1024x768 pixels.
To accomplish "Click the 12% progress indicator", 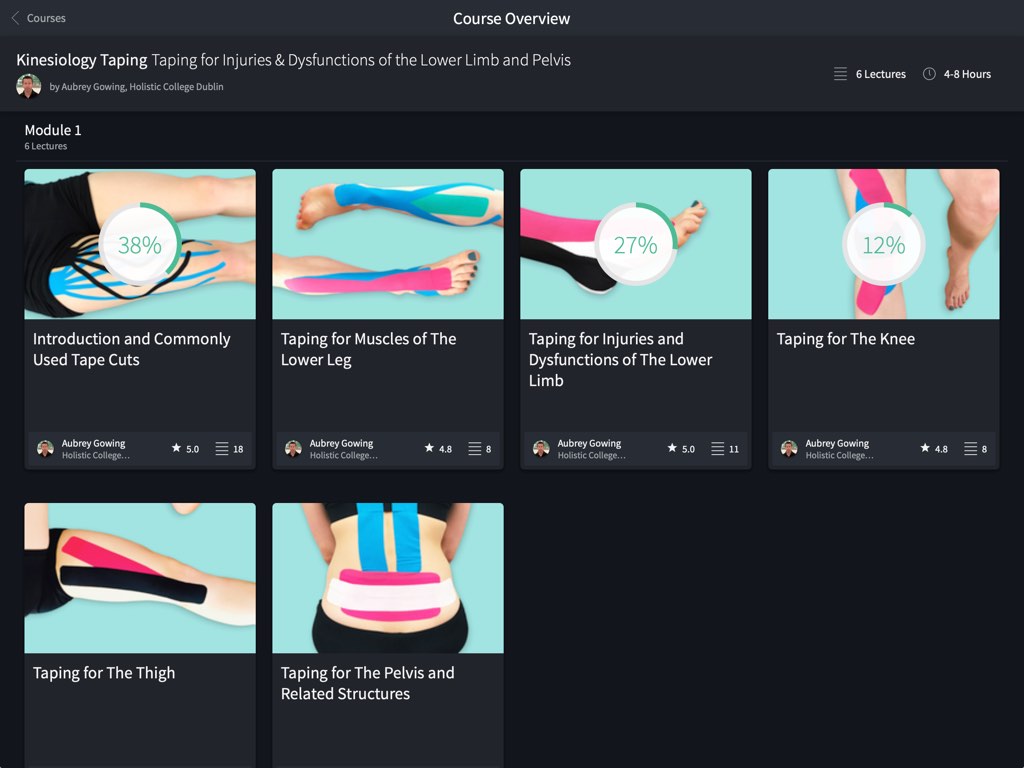I will [x=883, y=244].
